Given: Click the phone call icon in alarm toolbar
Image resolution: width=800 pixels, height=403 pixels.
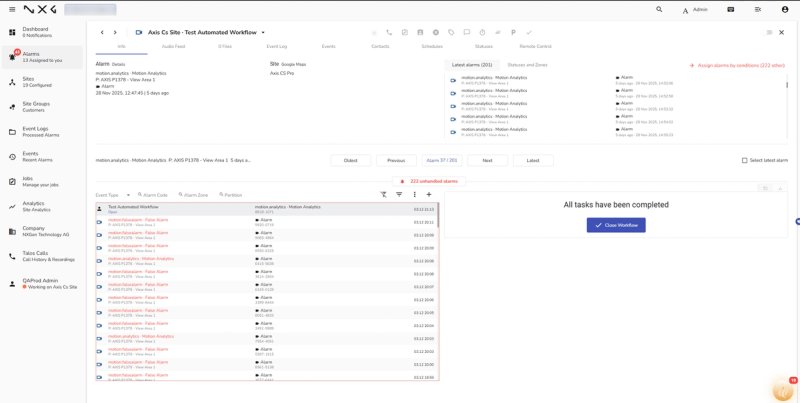Looking at the screenshot, I should point(389,32).
